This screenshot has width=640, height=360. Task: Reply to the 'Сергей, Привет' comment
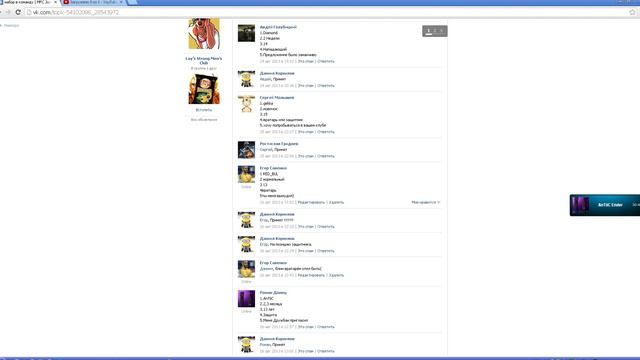coord(326,156)
